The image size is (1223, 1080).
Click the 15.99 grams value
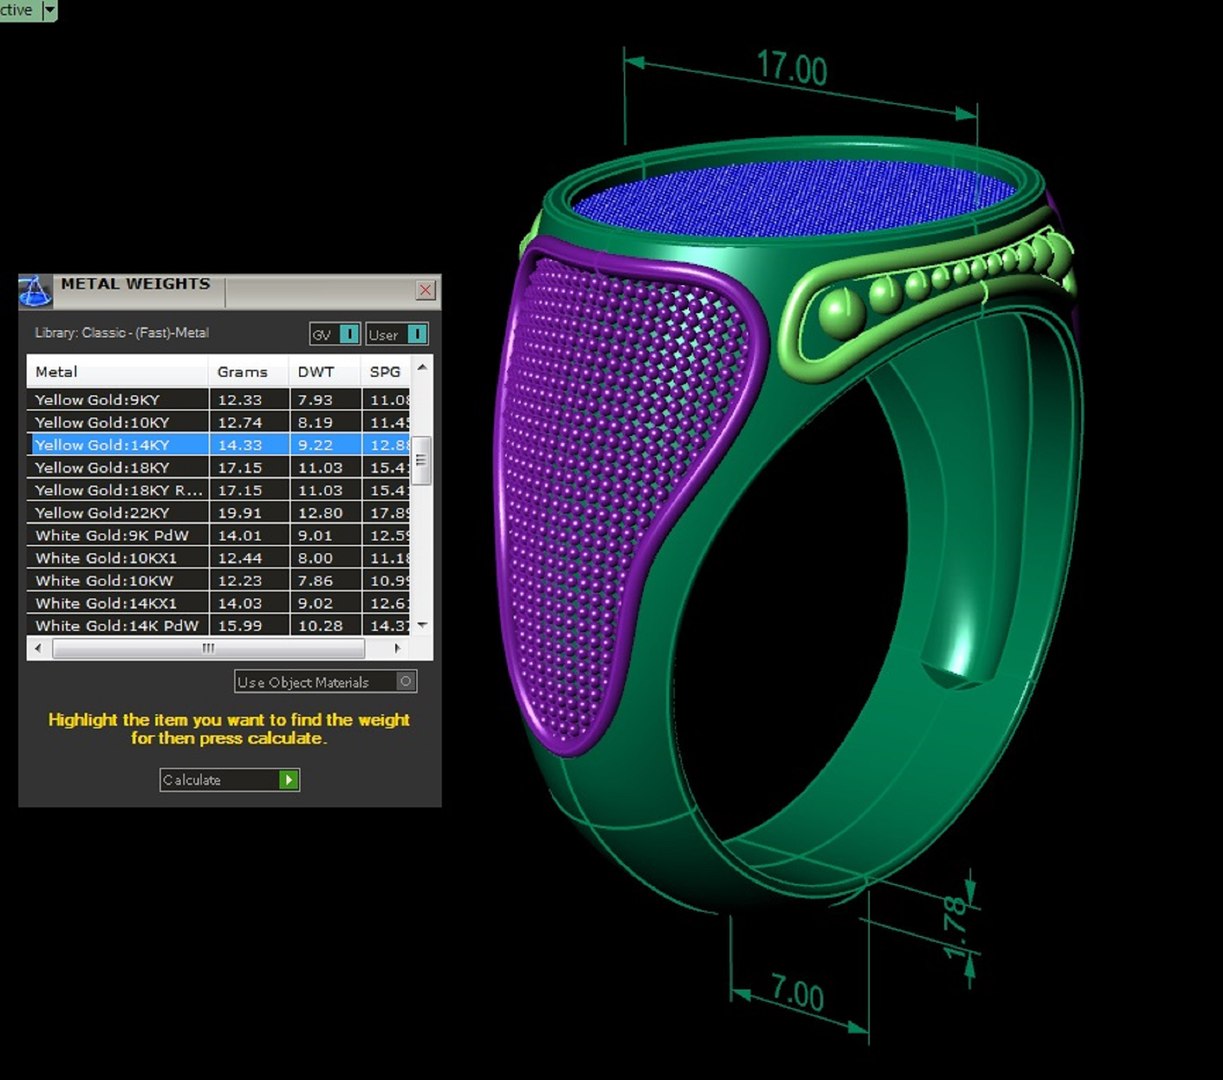click(x=240, y=626)
